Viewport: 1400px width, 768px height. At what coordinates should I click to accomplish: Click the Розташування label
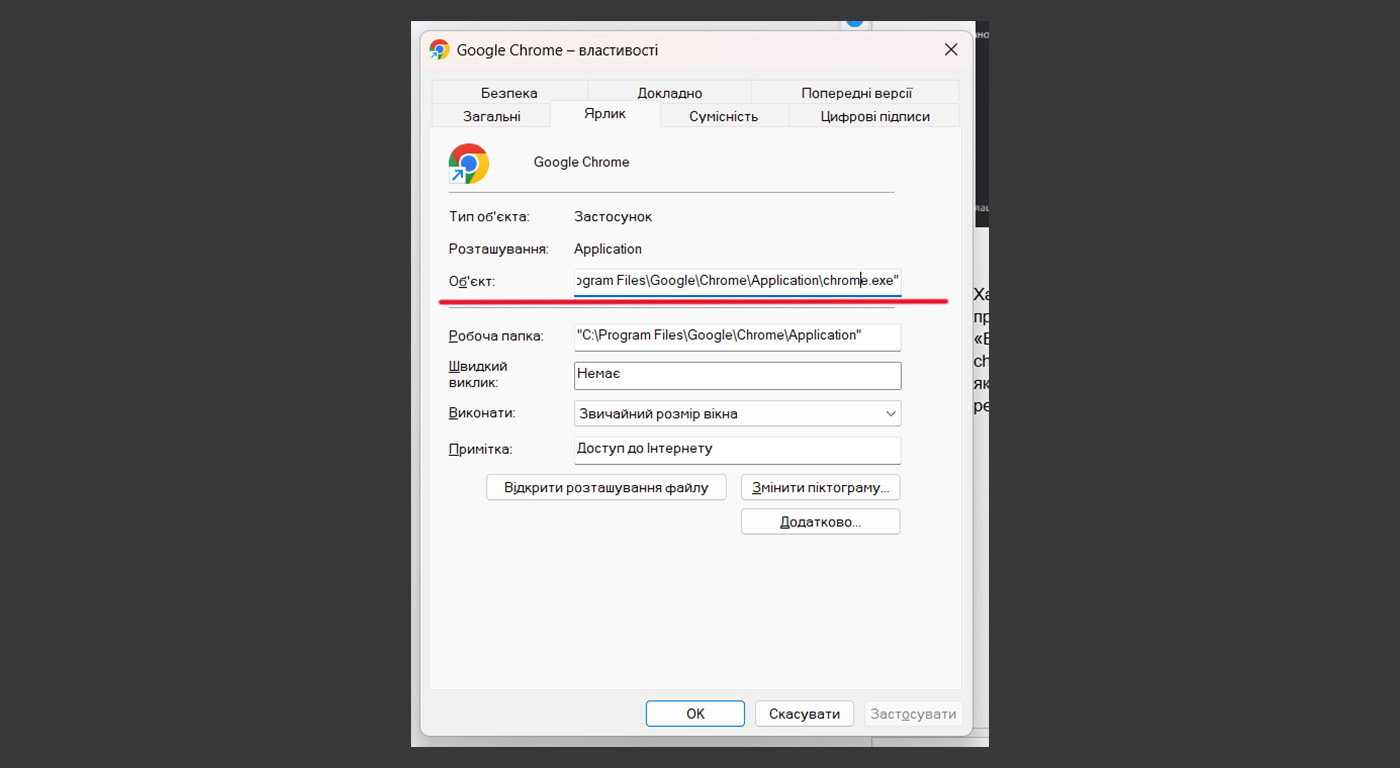(x=499, y=249)
